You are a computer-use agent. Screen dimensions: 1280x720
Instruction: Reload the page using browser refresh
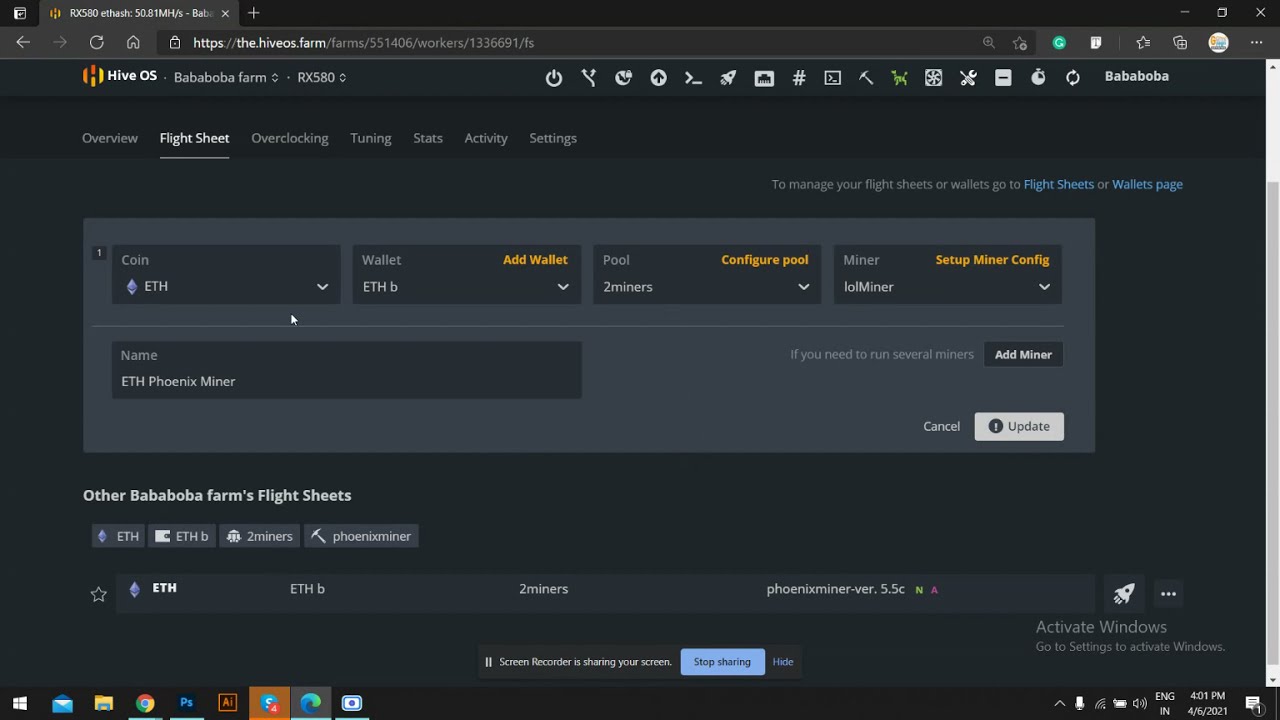(96, 42)
